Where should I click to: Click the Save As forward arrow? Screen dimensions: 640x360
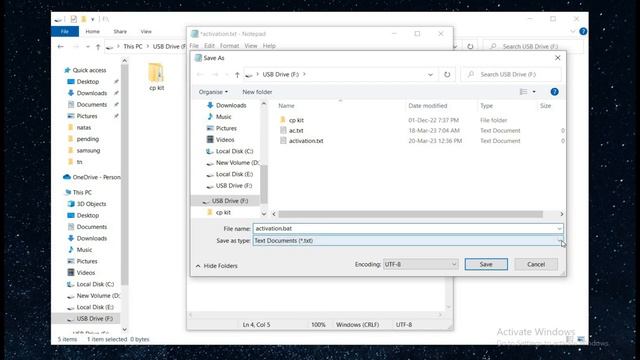coord(215,74)
